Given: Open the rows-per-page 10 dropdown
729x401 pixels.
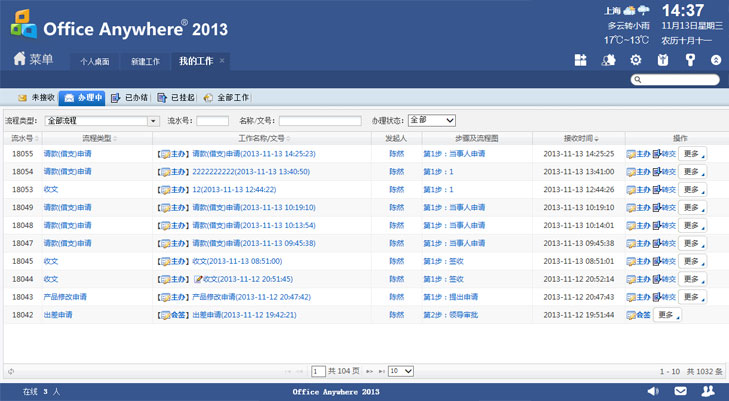Looking at the screenshot, I should coord(401,371).
